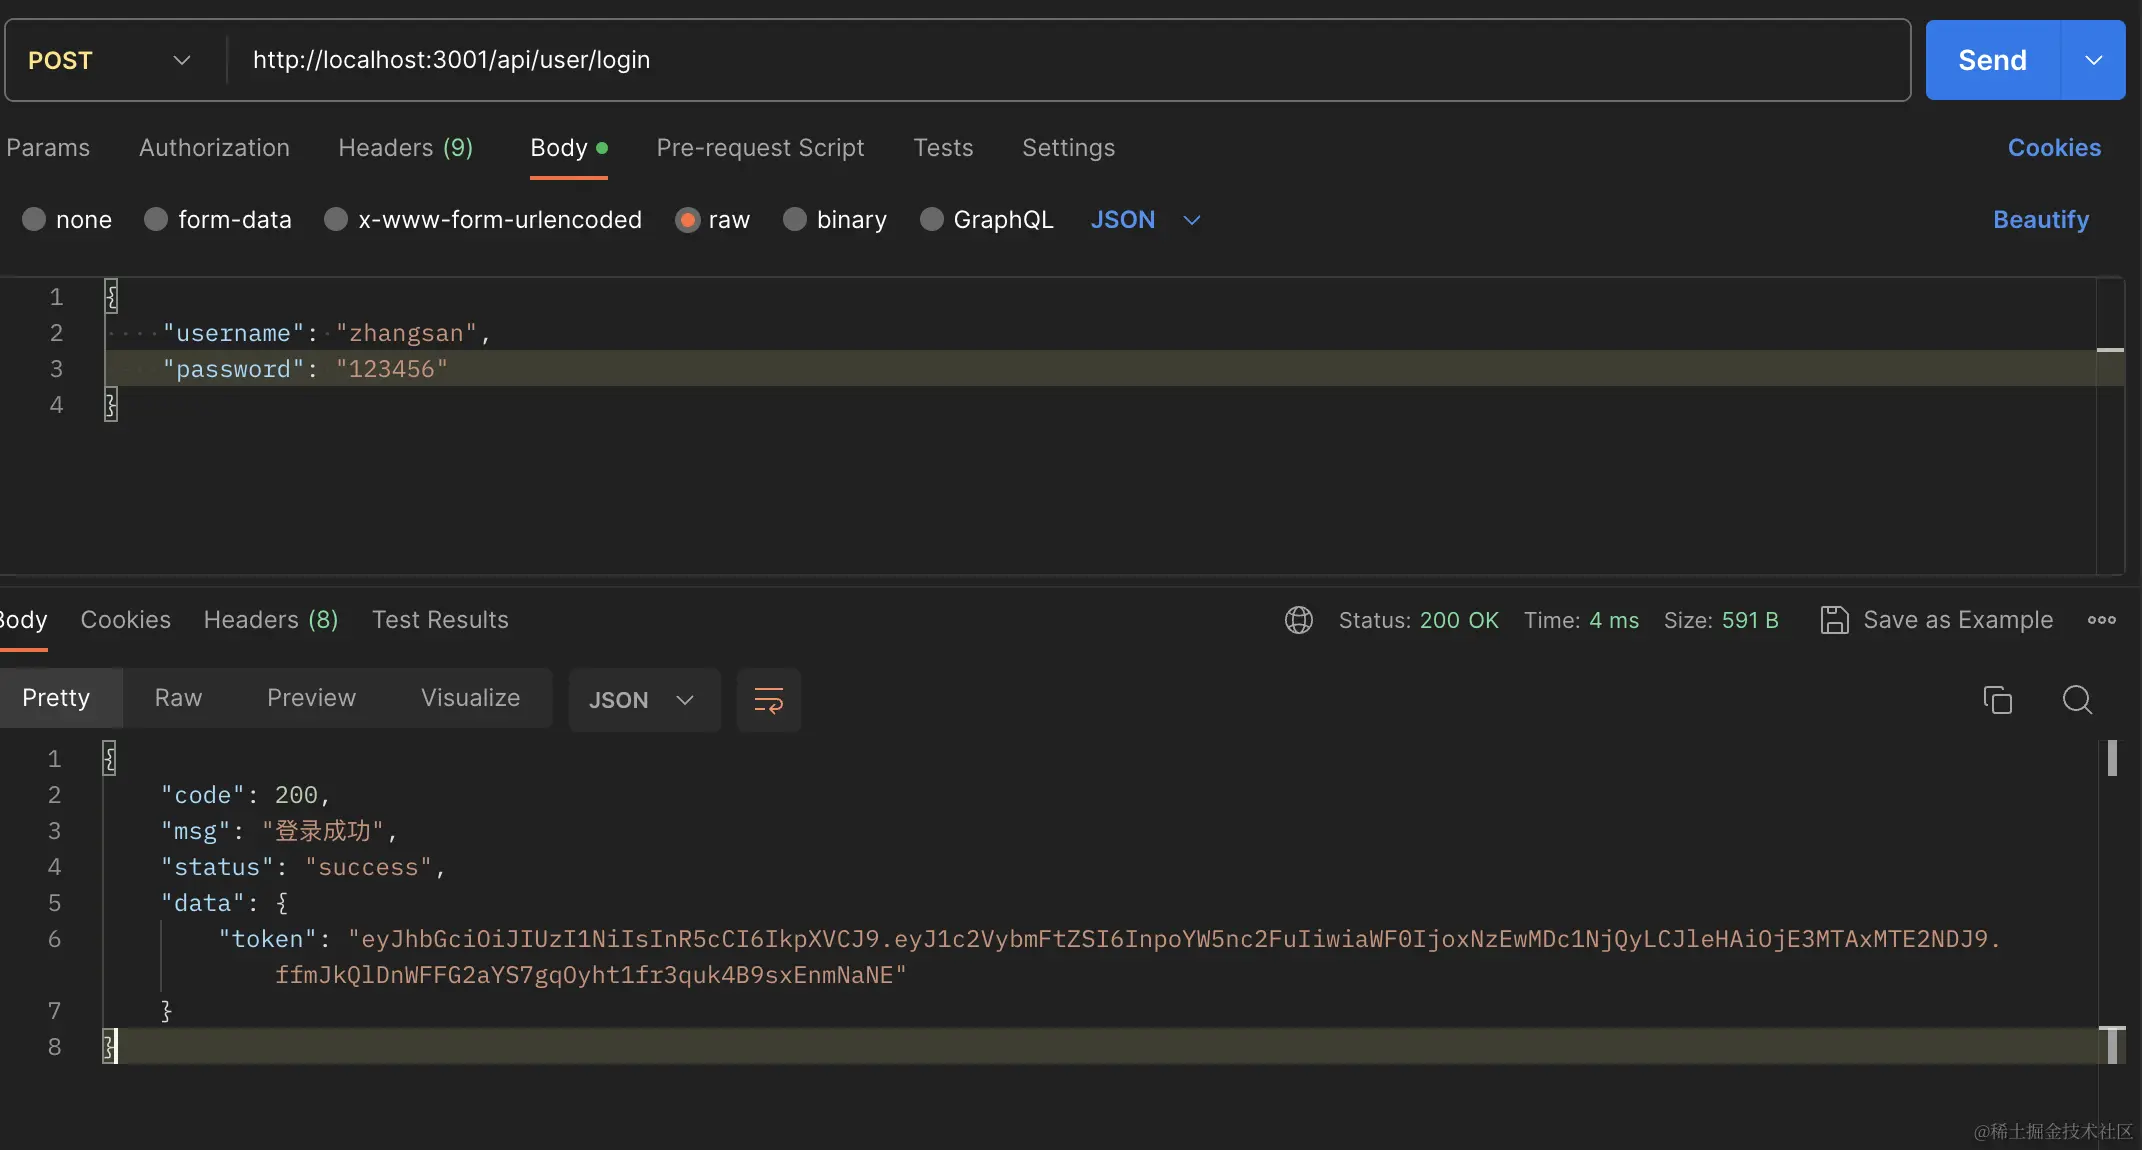Image resolution: width=2142 pixels, height=1150 pixels.
Task: Open the three-dot response options menu
Action: point(2101,620)
